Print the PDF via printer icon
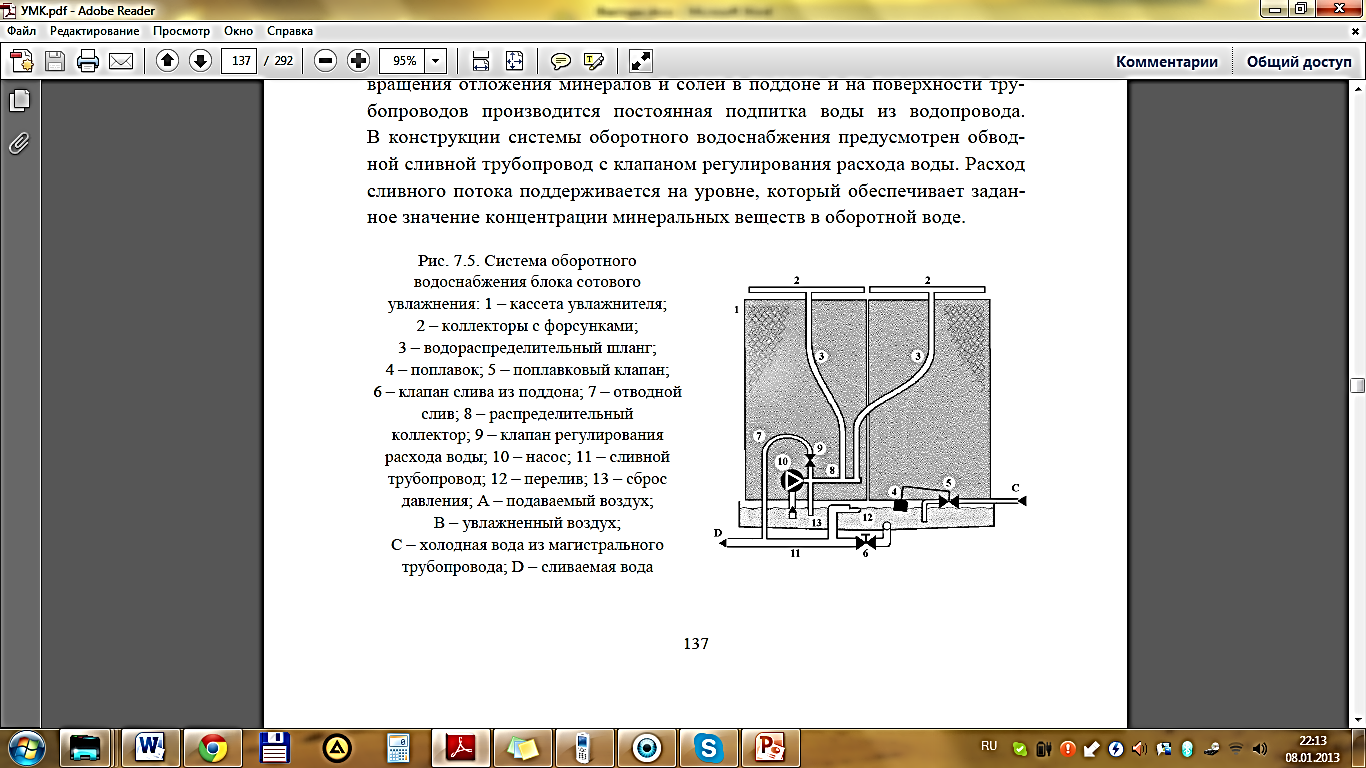This screenshot has width=1366, height=768. tap(88, 61)
